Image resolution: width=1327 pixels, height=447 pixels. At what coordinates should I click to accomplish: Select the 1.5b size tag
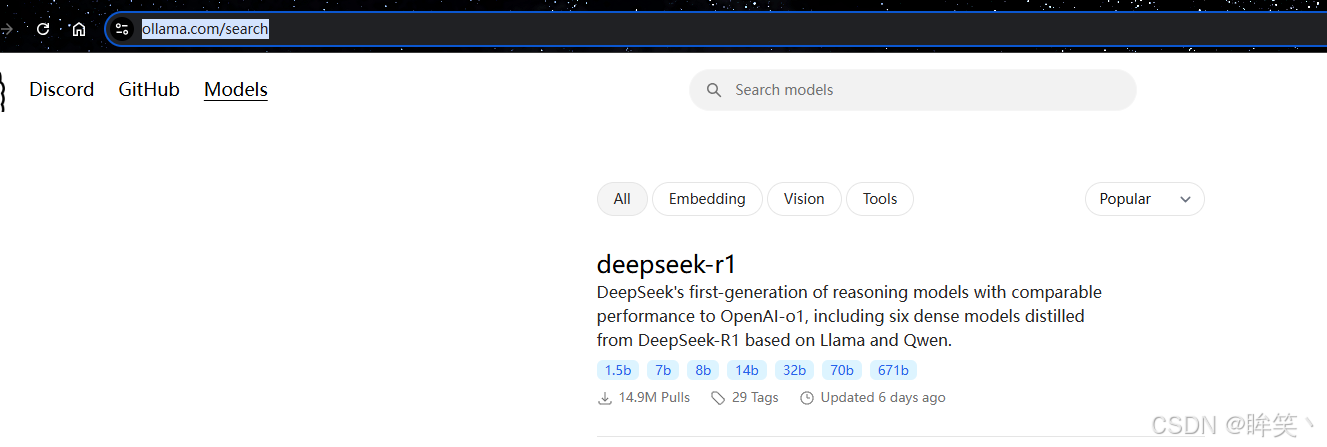[618, 370]
